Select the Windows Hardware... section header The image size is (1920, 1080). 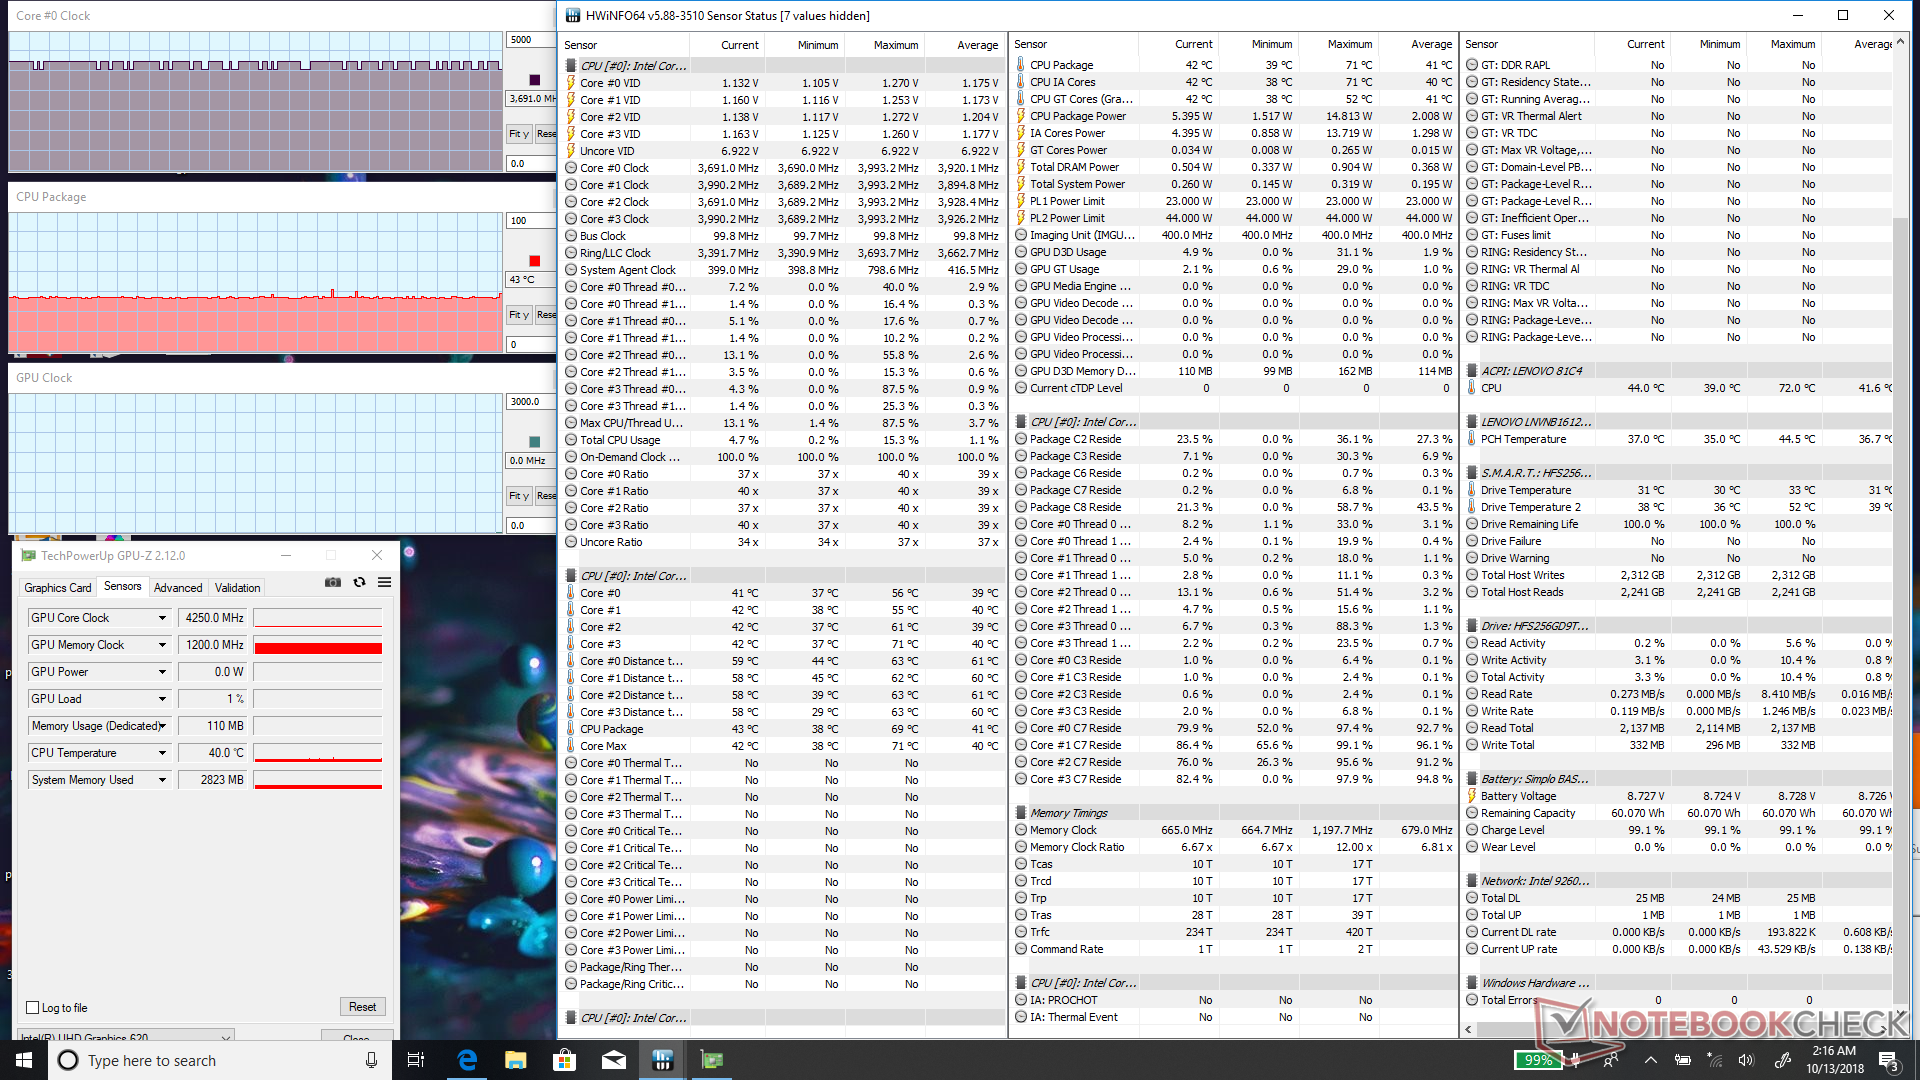tap(1679, 983)
